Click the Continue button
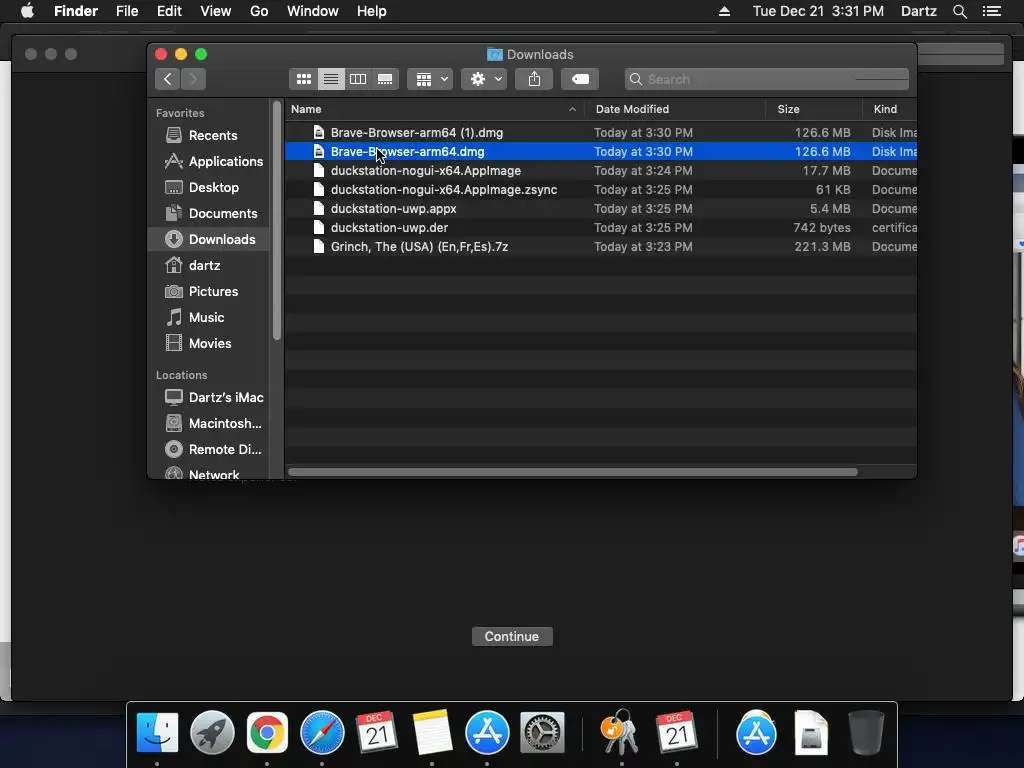This screenshot has width=1024, height=768. click(x=512, y=636)
